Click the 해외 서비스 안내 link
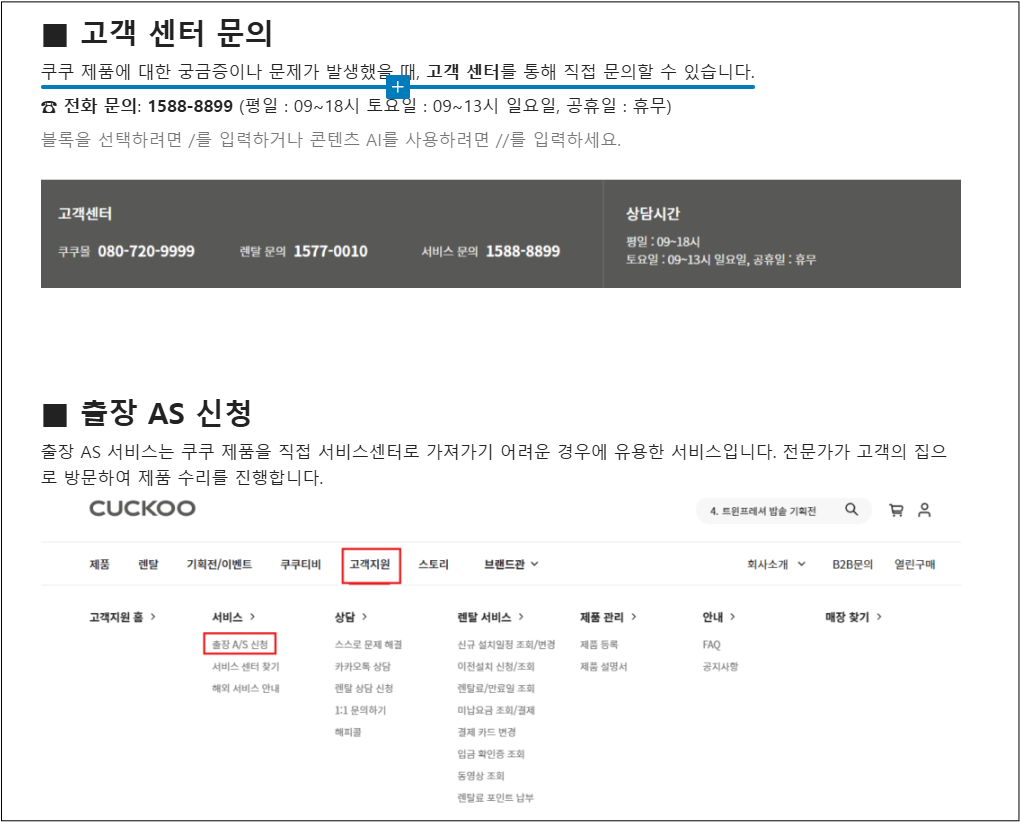Screen dimensions: 1020x822 [246, 689]
